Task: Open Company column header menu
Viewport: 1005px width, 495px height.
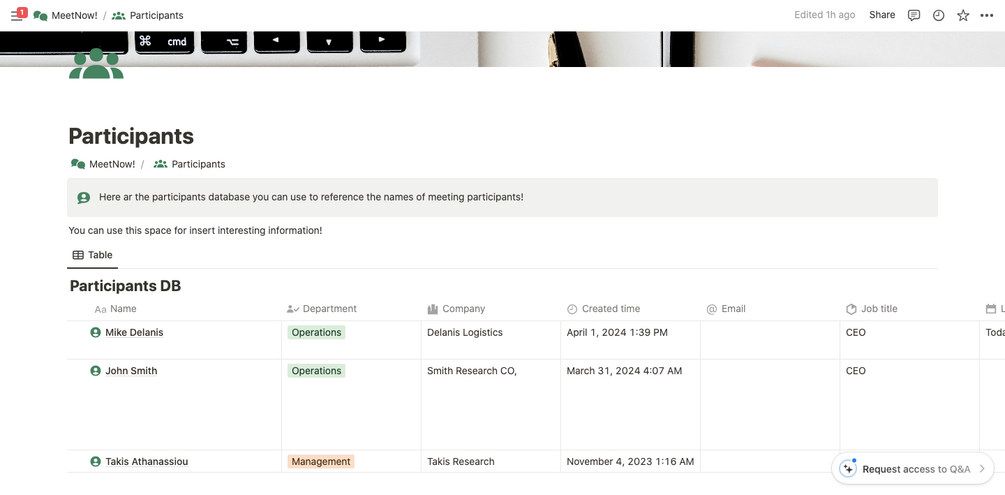Action: [x=463, y=309]
